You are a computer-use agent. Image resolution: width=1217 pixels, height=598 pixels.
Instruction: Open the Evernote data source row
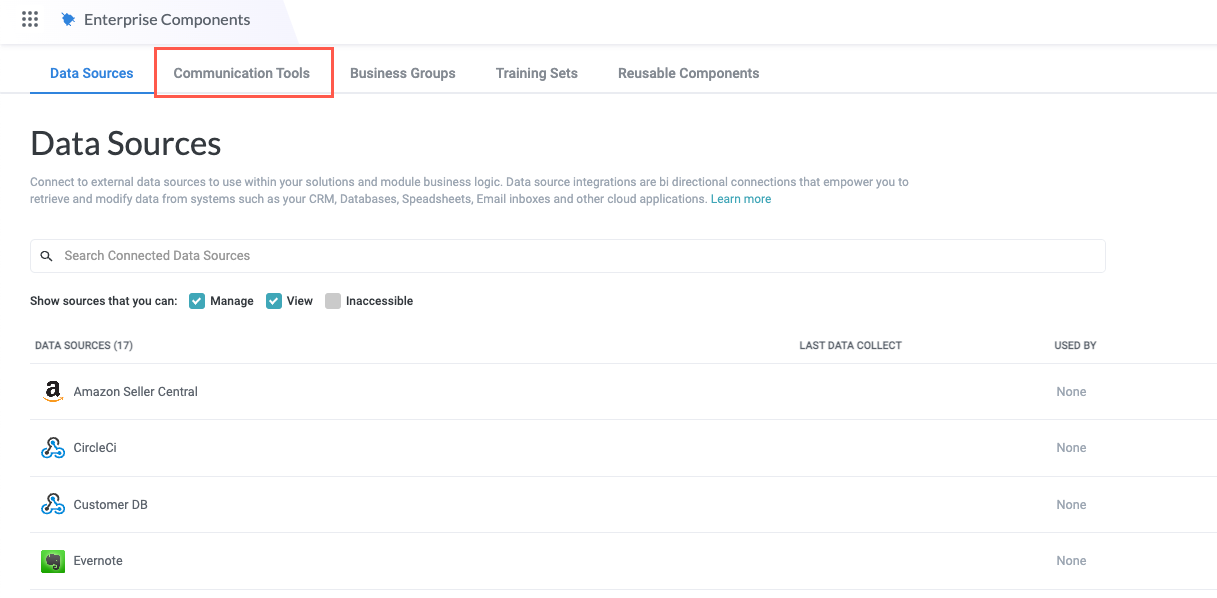(x=98, y=561)
